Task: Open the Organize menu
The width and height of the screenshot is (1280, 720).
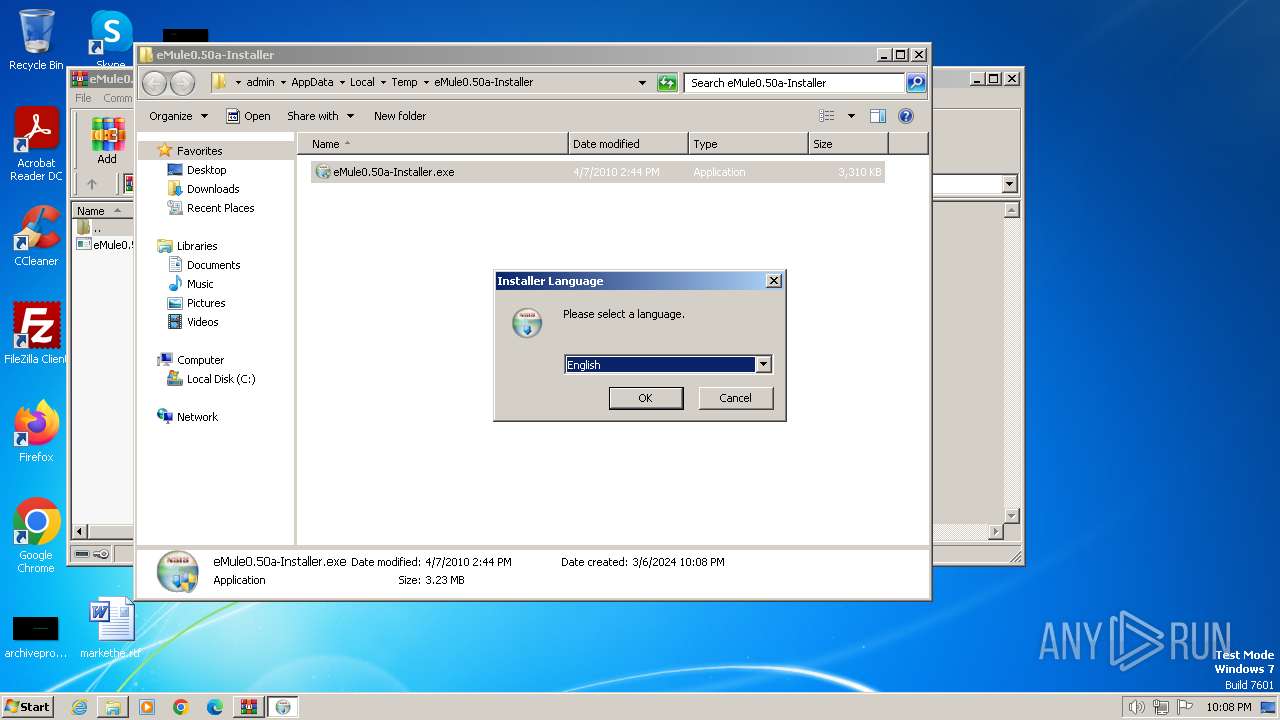Action: [178, 116]
